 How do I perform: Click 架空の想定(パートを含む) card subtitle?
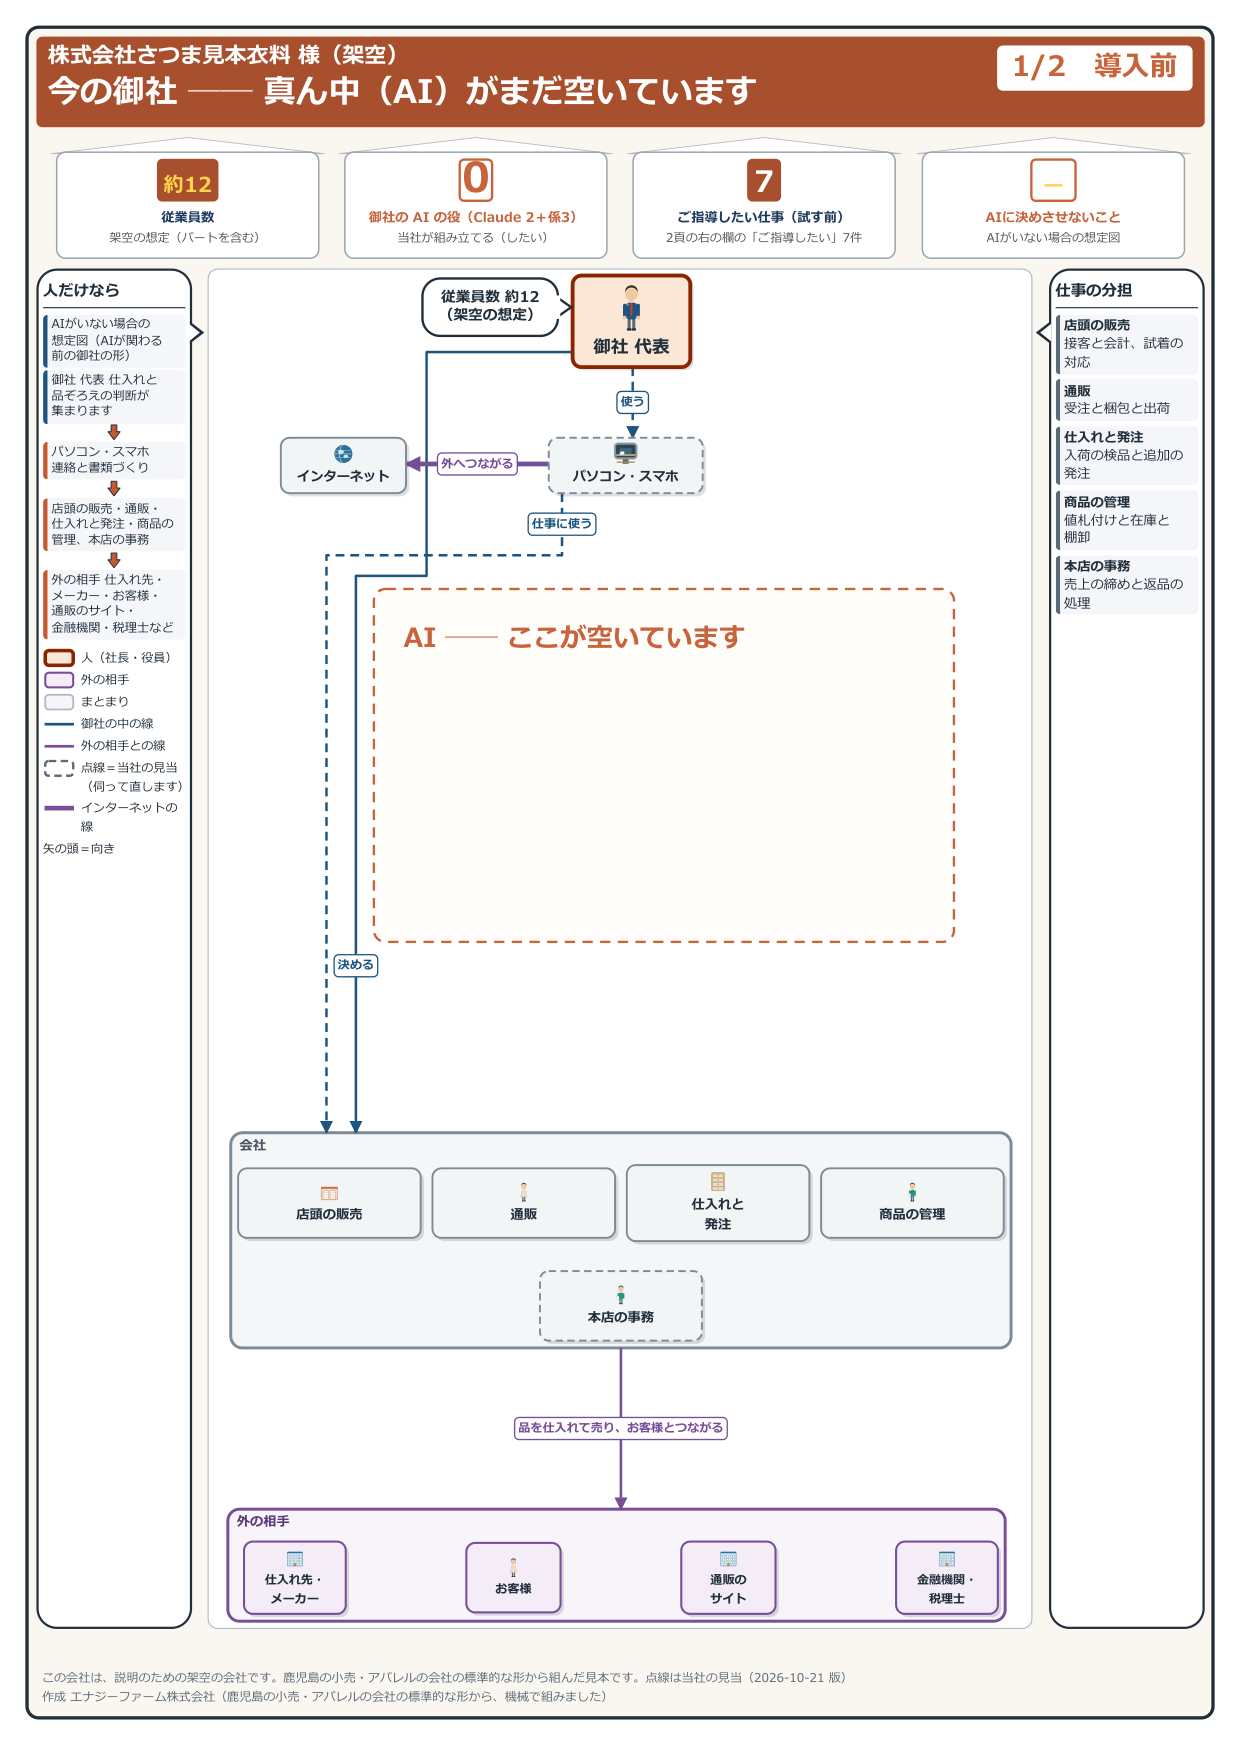(x=188, y=238)
